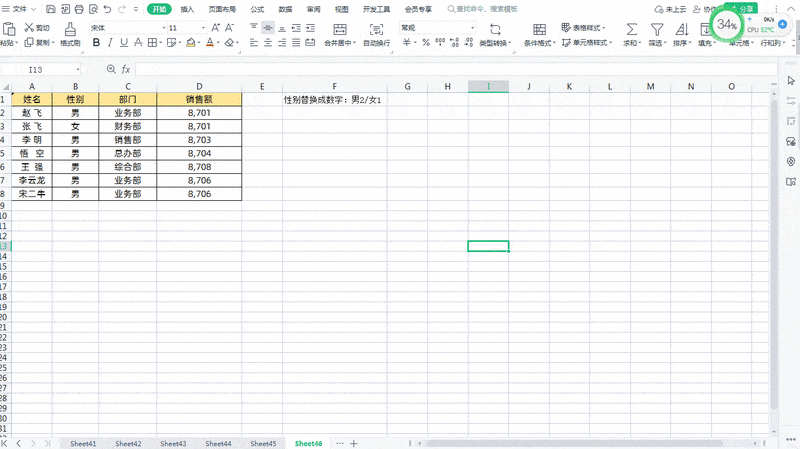The height and width of the screenshot is (449, 800).
Task: Click the Save icon in the quick toolbar
Action: (51, 9)
